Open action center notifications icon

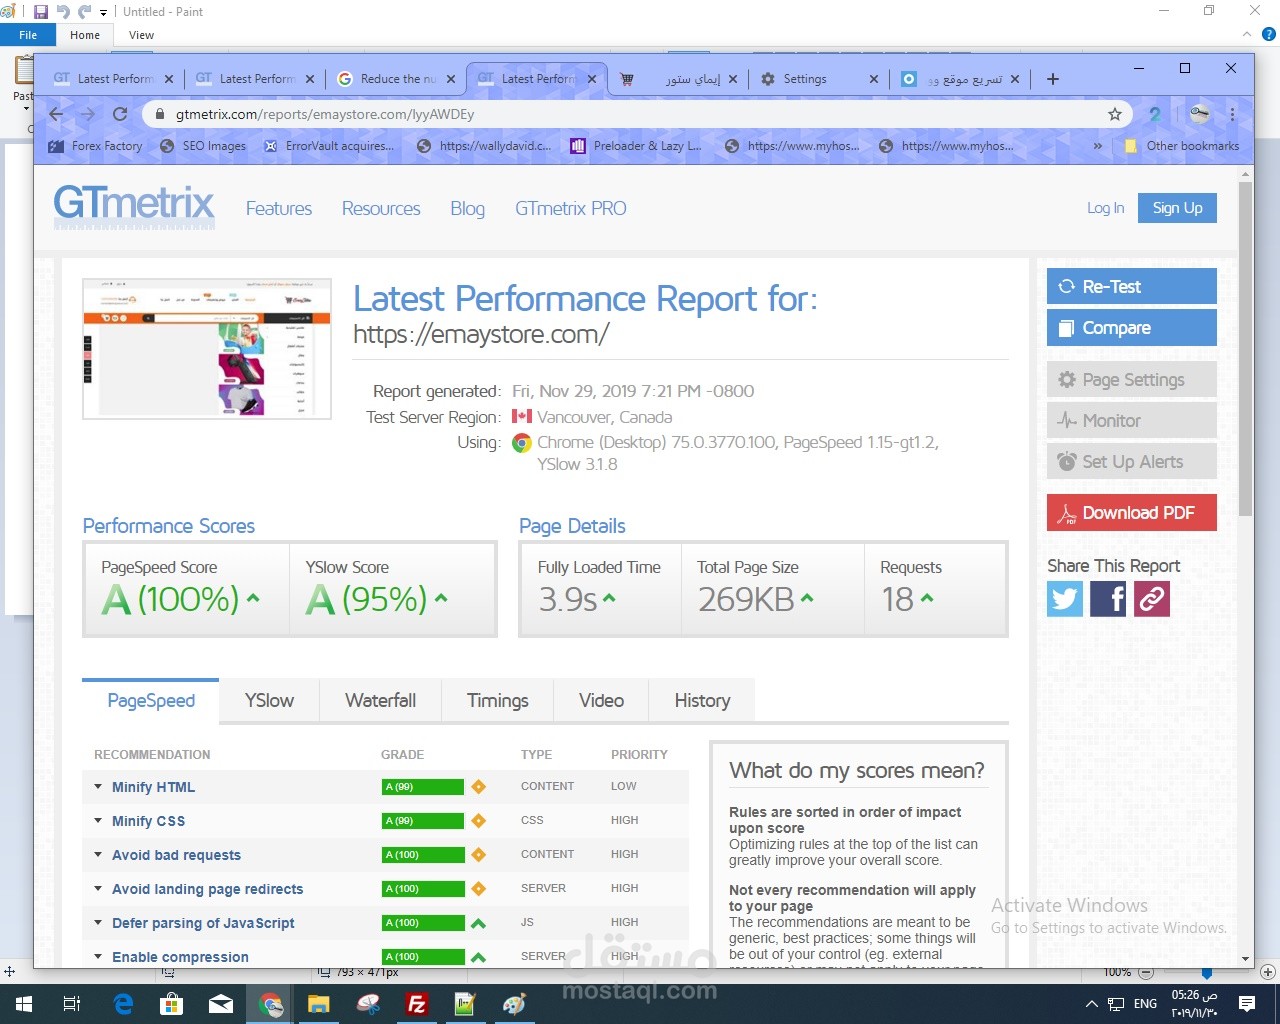point(1247,1003)
